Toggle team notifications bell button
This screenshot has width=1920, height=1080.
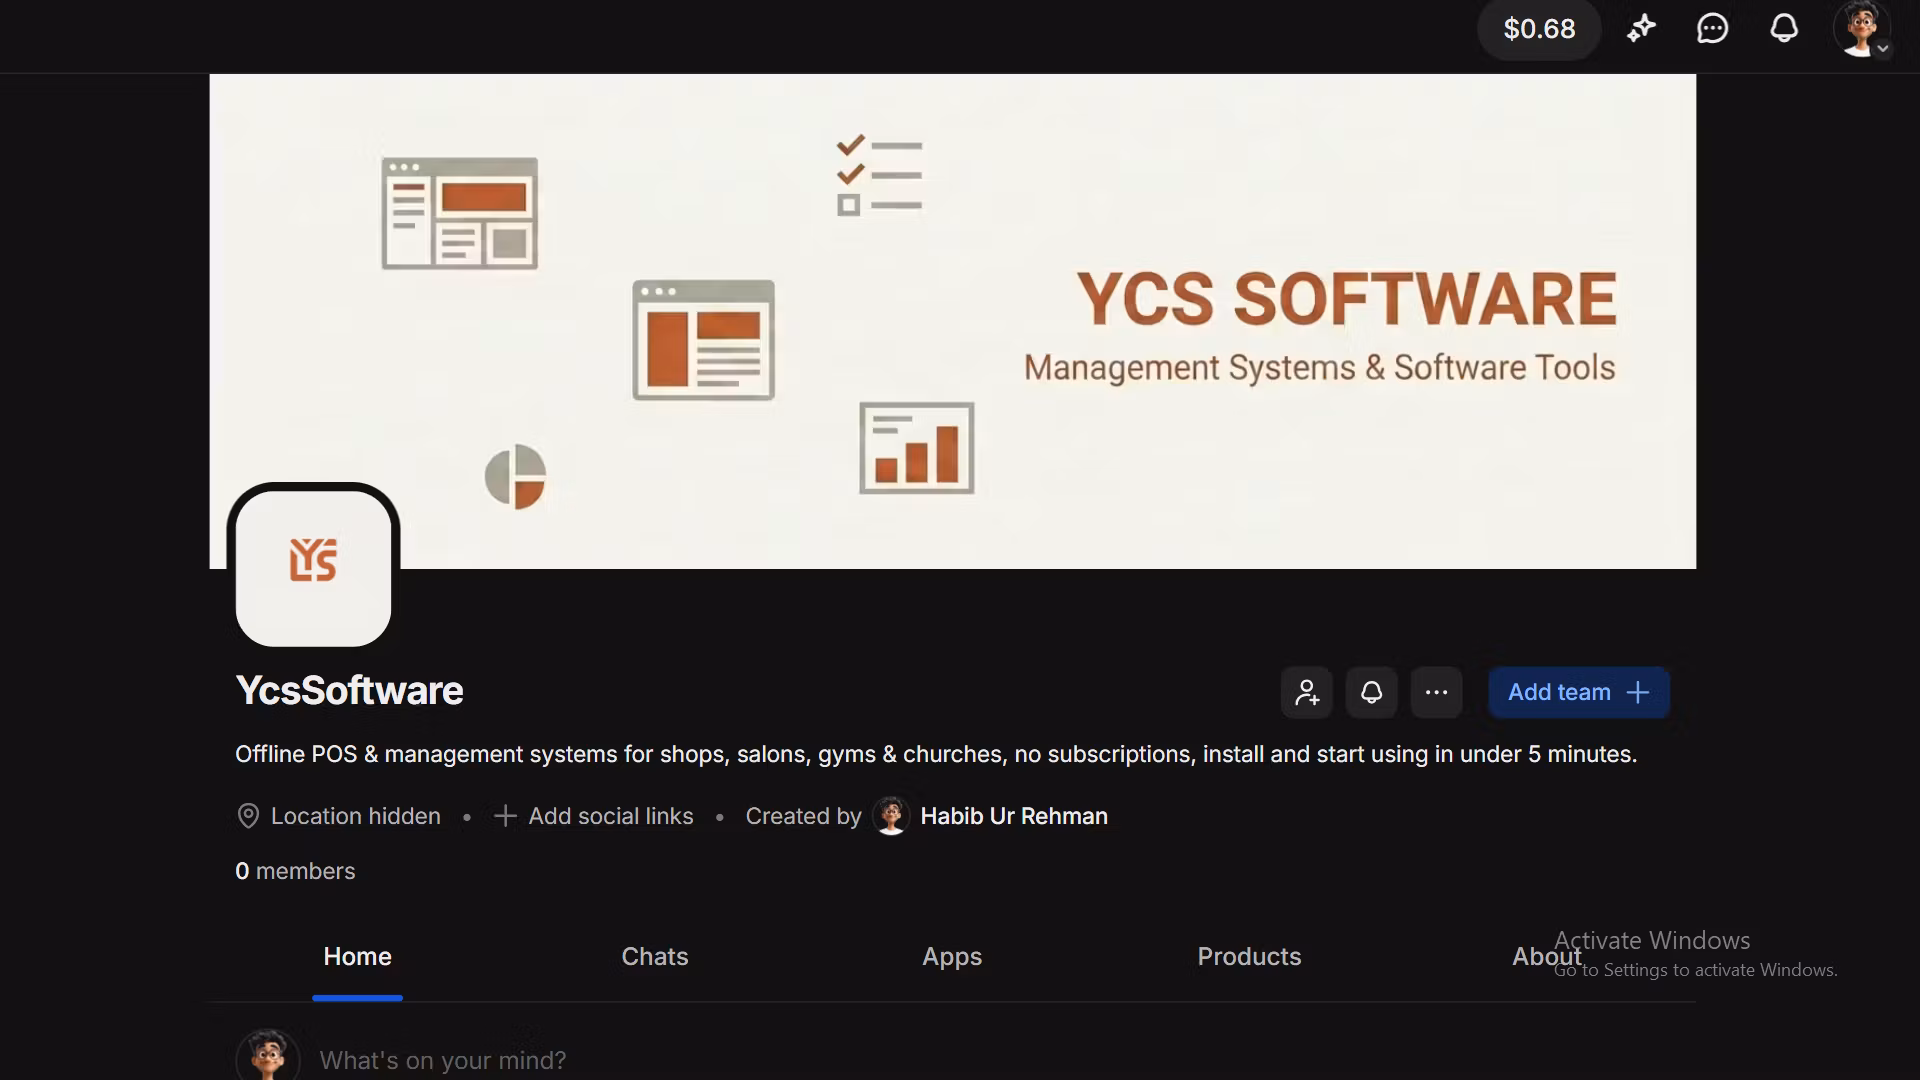point(1371,692)
